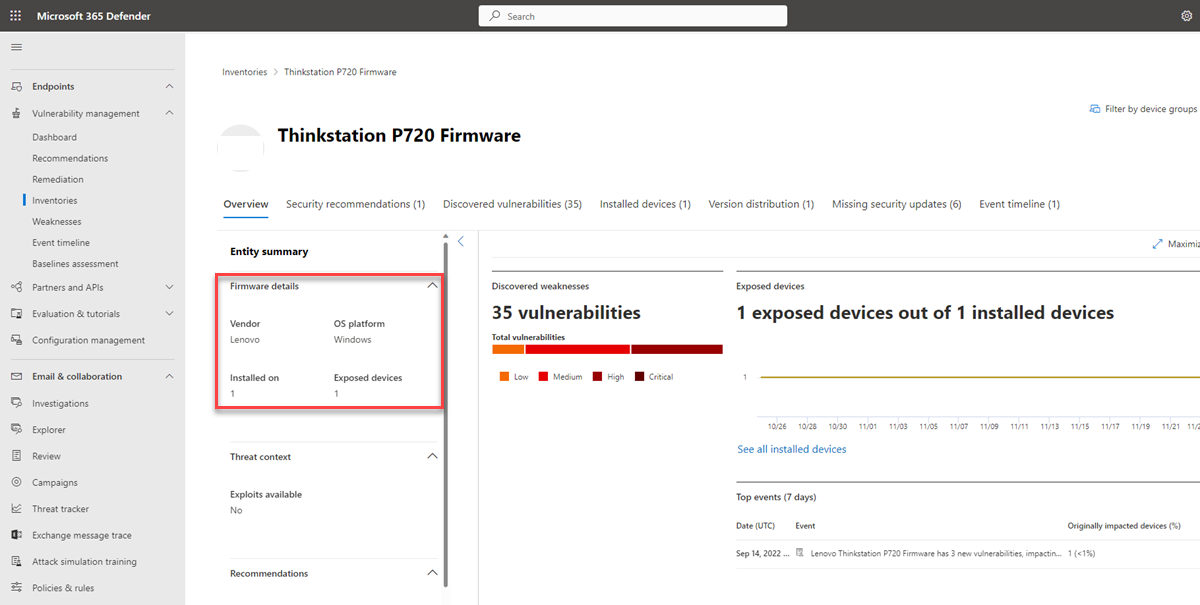Collapse the Firmware details section
This screenshot has width=1200, height=605.
click(432, 286)
